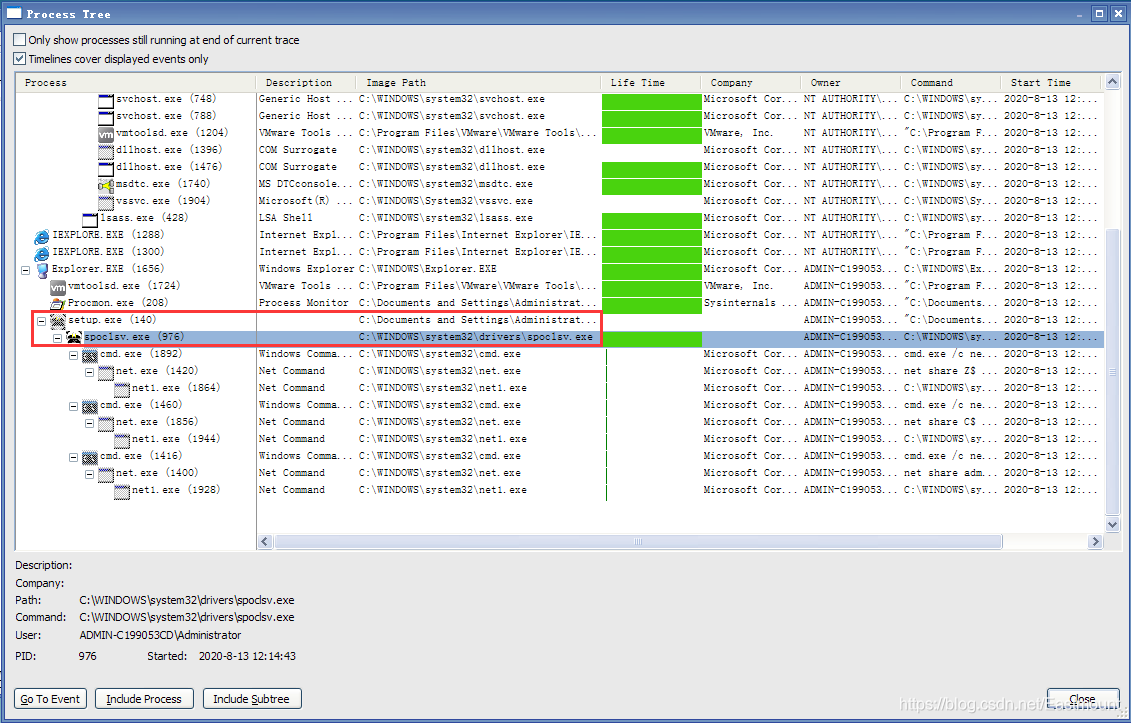Screen dimensions: 1131x723
Task: Click the Explorer.EXE (1656) icon
Action: tap(42, 269)
